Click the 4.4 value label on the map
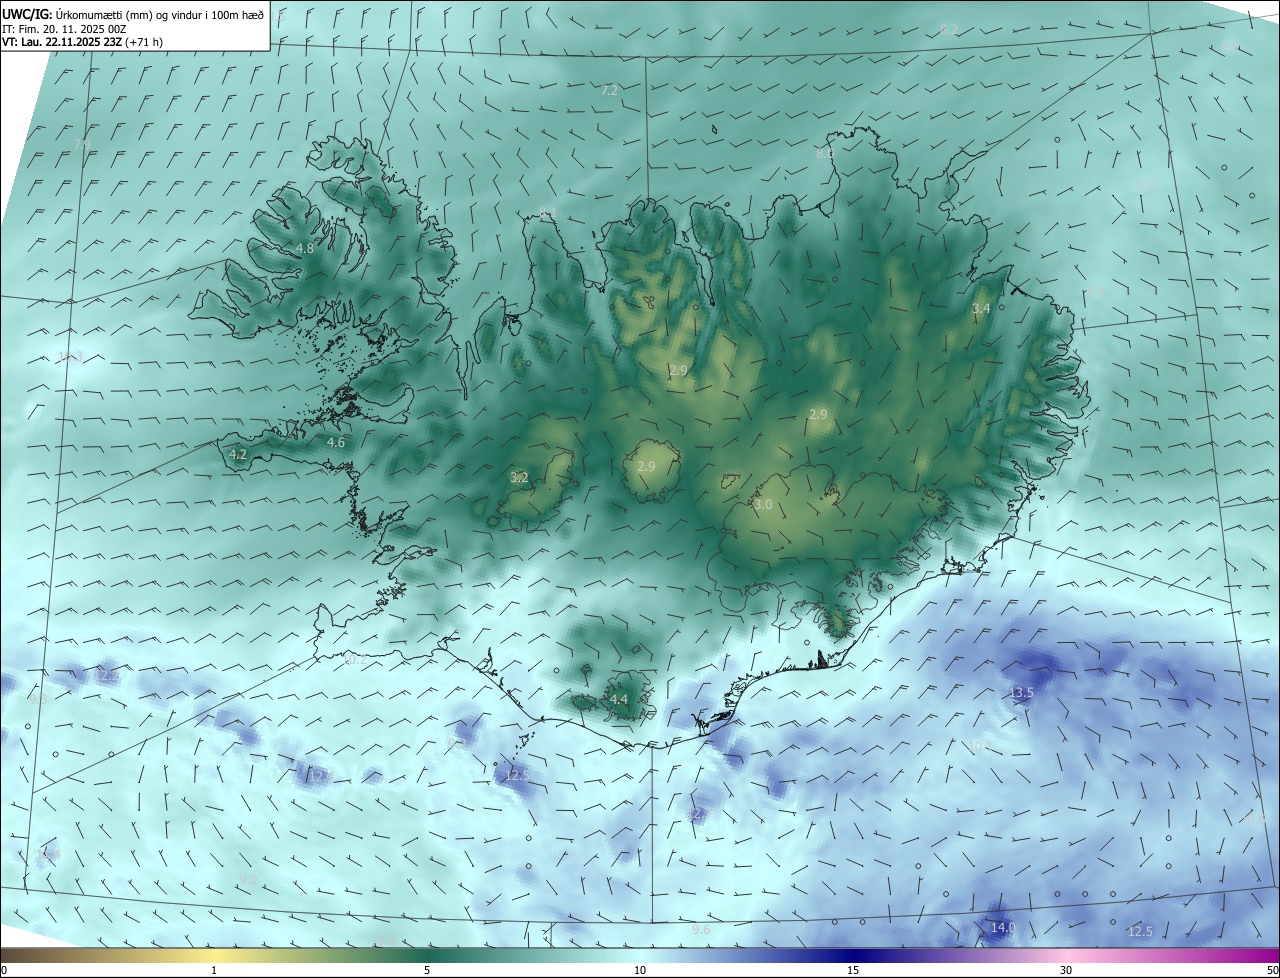This screenshot has width=1280, height=978. (x=619, y=700)
